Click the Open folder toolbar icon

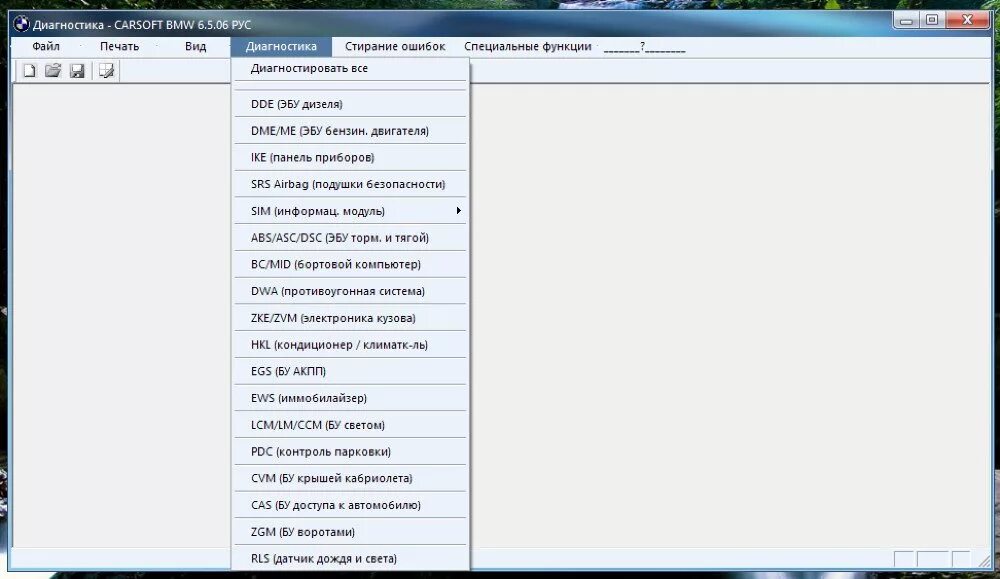[x=53, y=71]
